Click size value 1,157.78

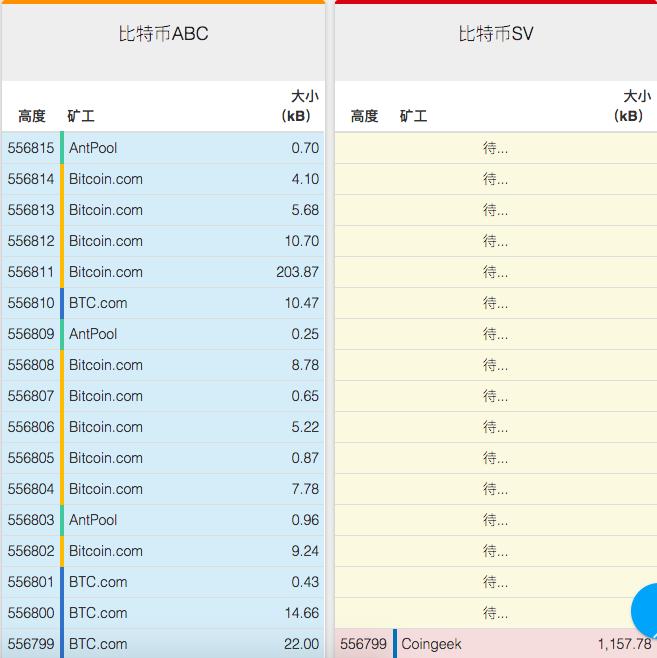point(625,644)
